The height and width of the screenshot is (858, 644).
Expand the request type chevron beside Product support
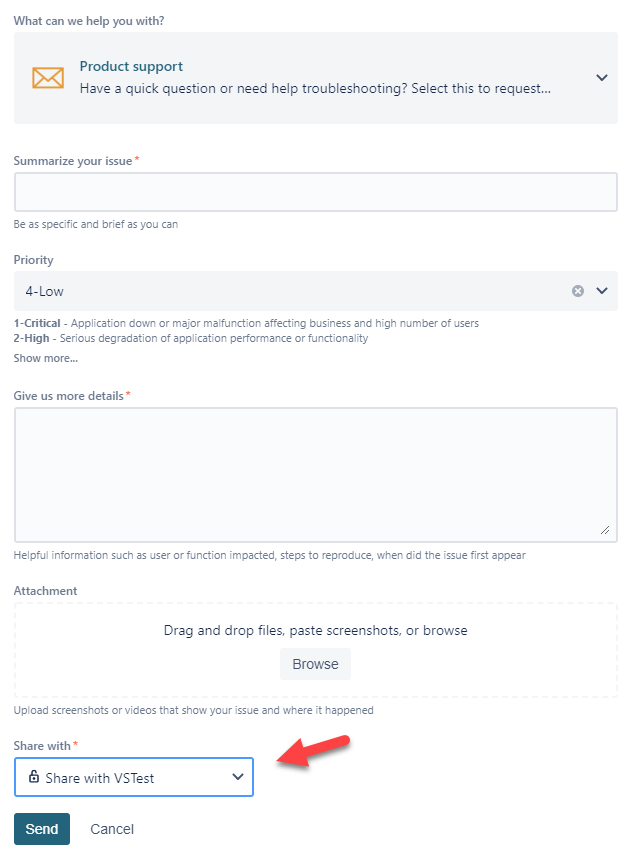[601, 78]
